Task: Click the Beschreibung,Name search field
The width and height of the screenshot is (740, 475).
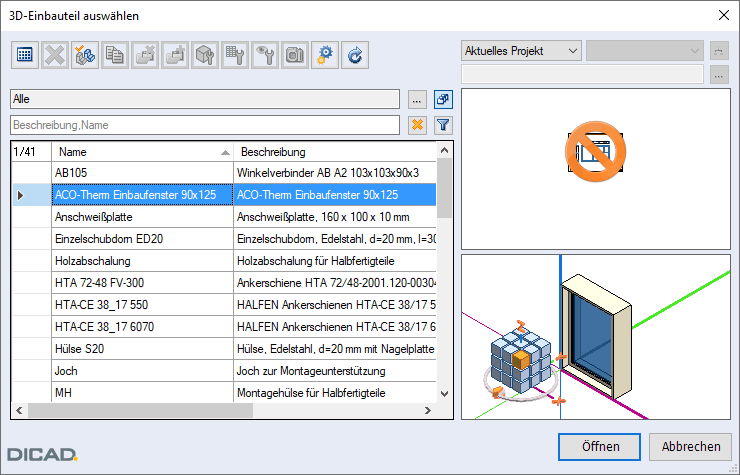Action: click(205, 125)
